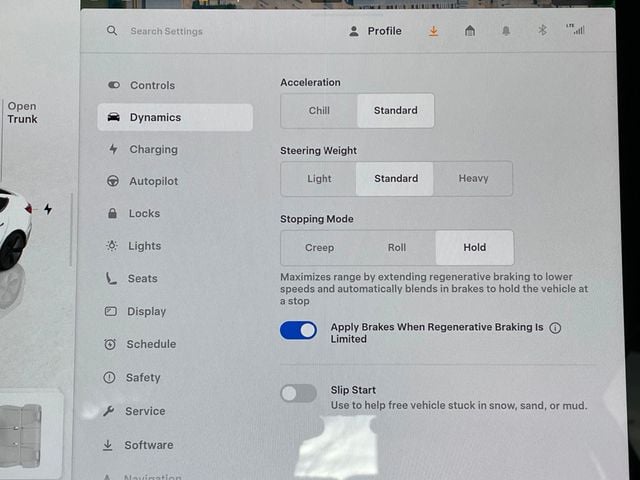Tap the clock icon beside Schedule
The image size is (640, 480).
(110, 344)
